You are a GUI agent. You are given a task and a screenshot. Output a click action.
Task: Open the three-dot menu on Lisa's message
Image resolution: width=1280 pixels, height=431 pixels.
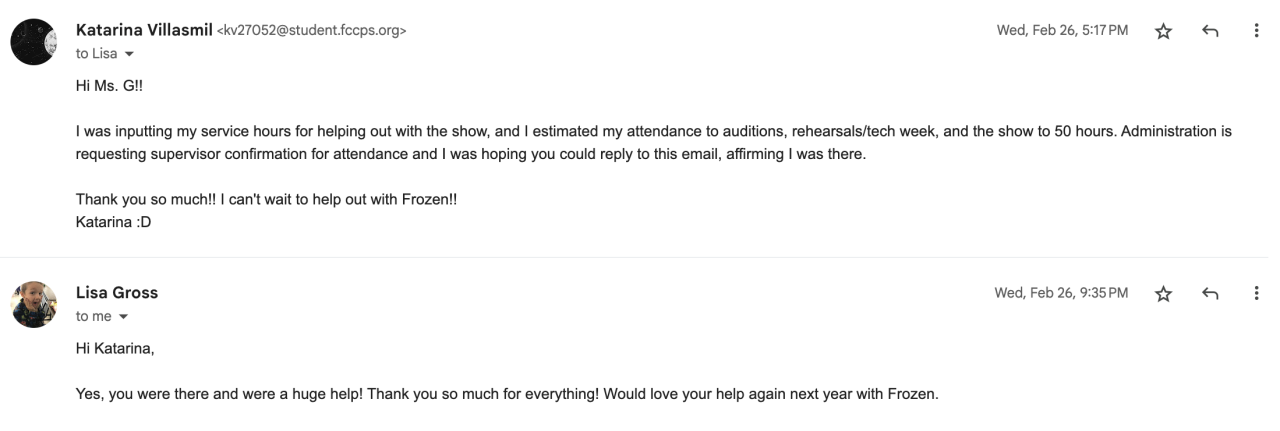[x=1256, y=293]
